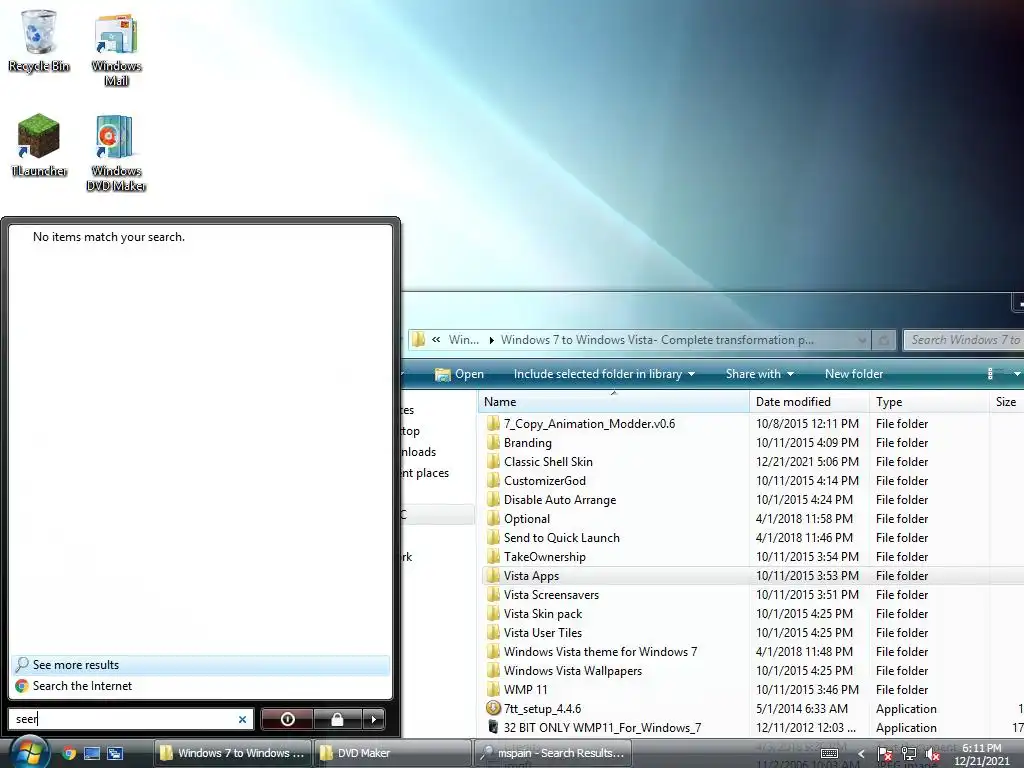Click the Win... breadcrumb segment
This screenshot has width=1024, height=768.
464,340
